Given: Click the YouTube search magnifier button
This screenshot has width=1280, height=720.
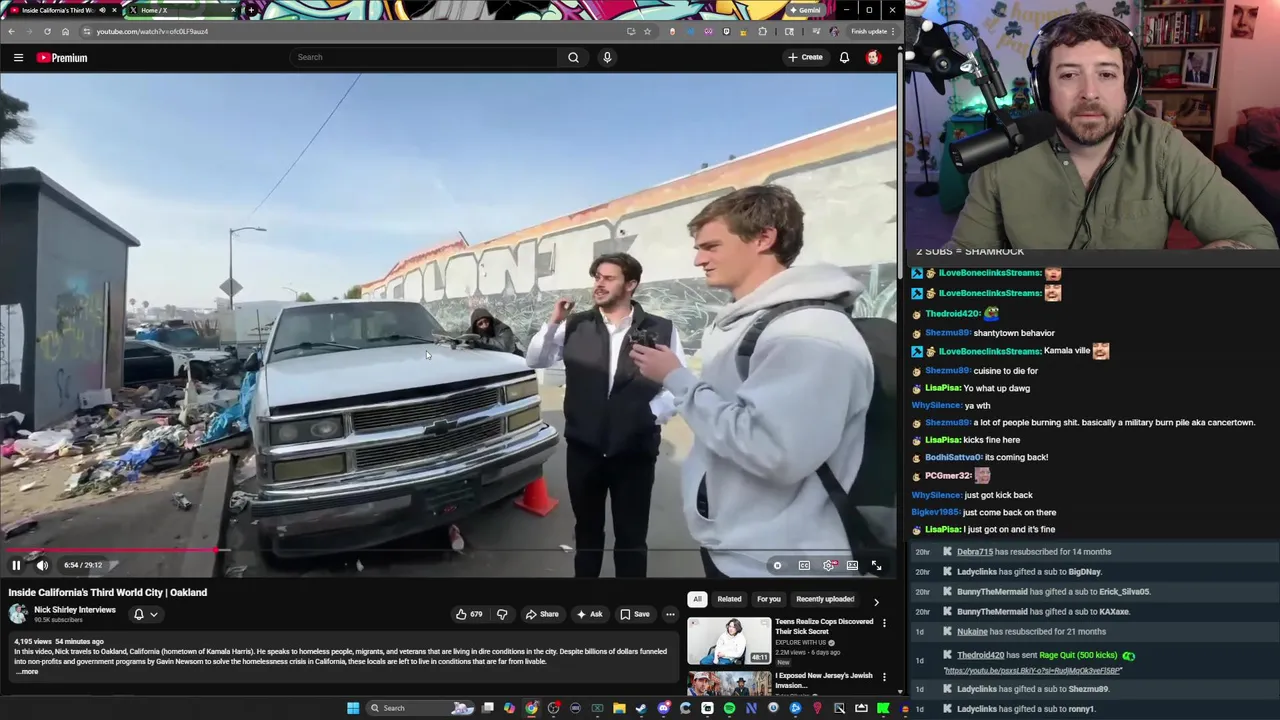Looking at the screenshot, I should tap(573, 57).
